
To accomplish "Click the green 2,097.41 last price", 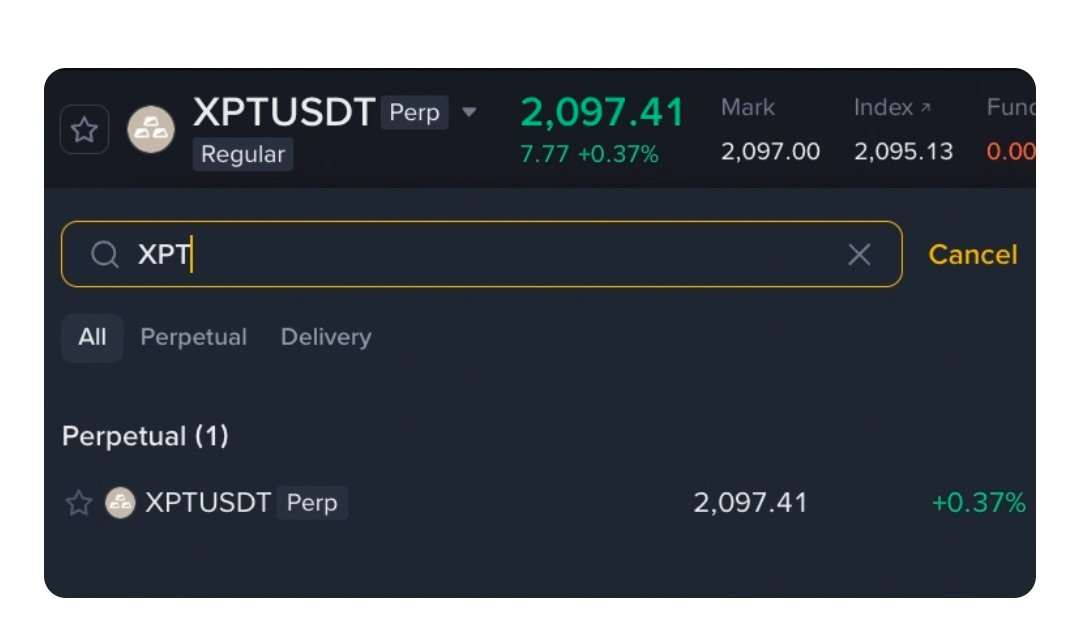I will point(602,113).
